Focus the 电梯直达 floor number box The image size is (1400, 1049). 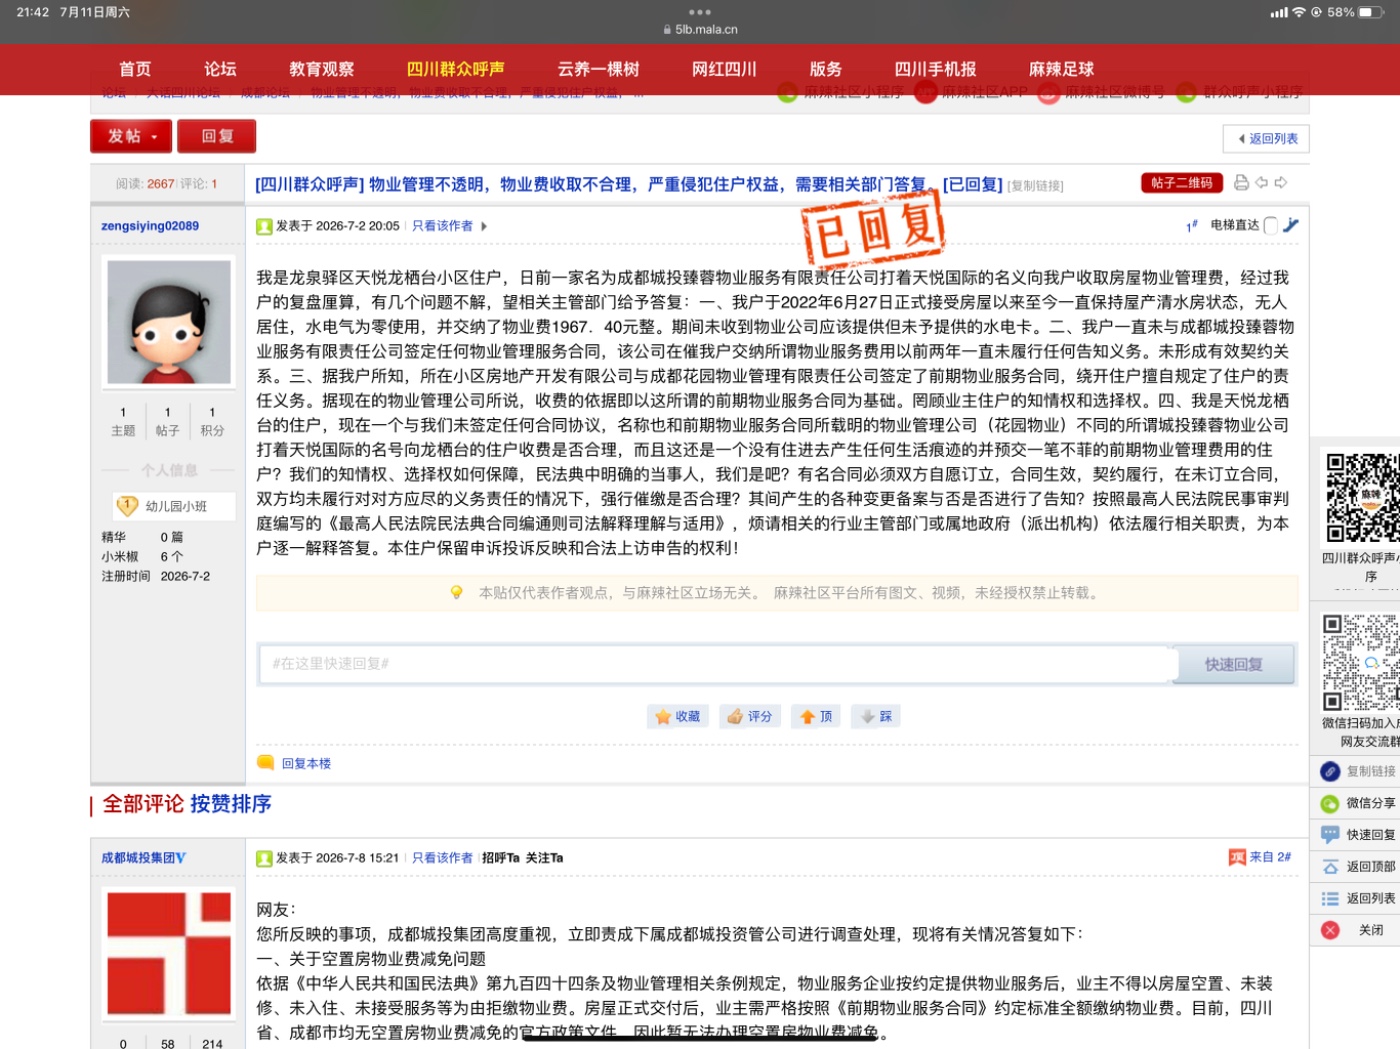[1271, 225]
